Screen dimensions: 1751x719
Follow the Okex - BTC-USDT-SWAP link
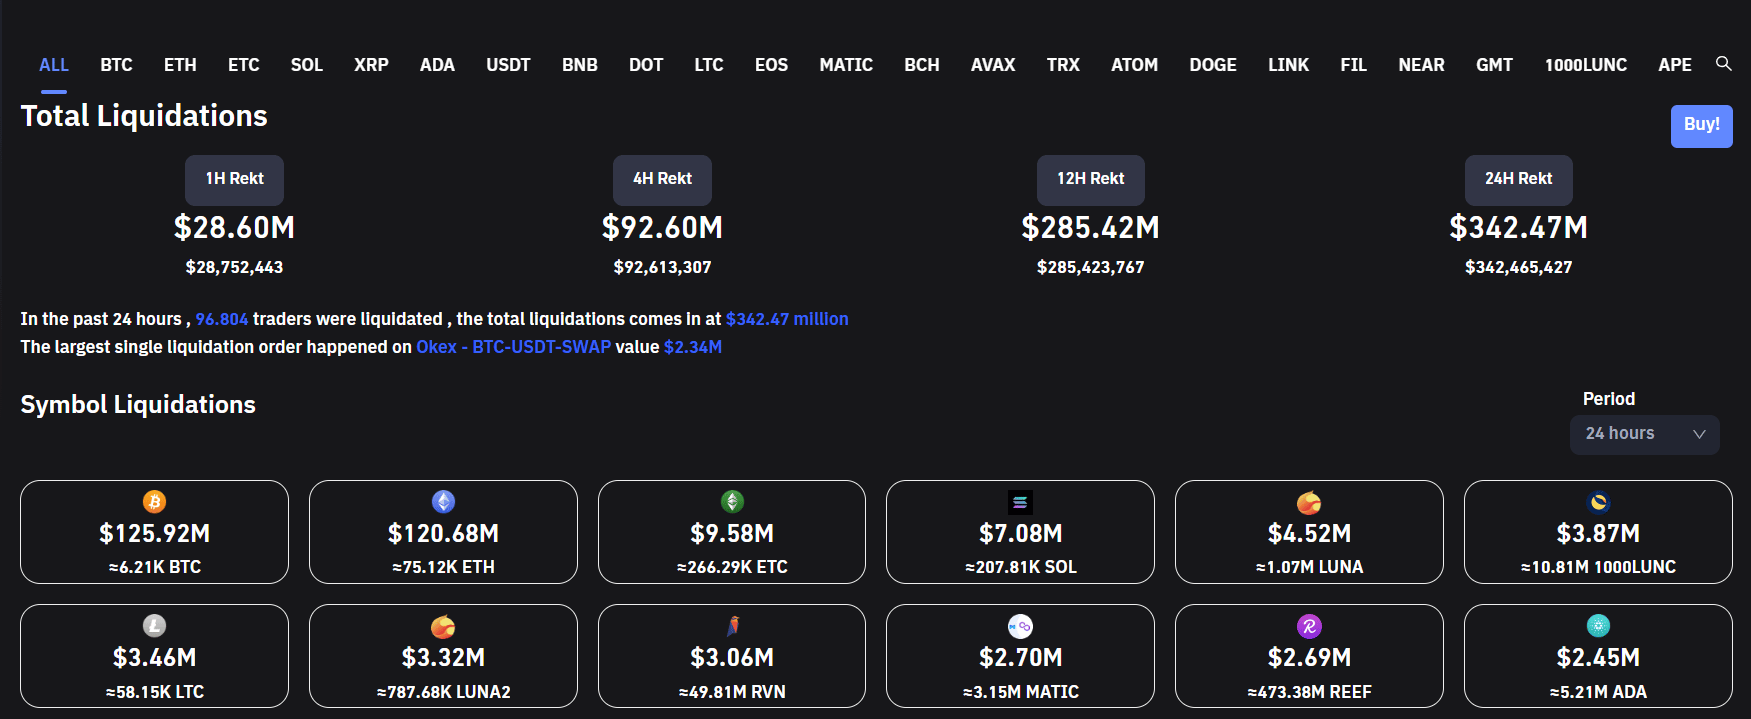(x=513, y=347)
